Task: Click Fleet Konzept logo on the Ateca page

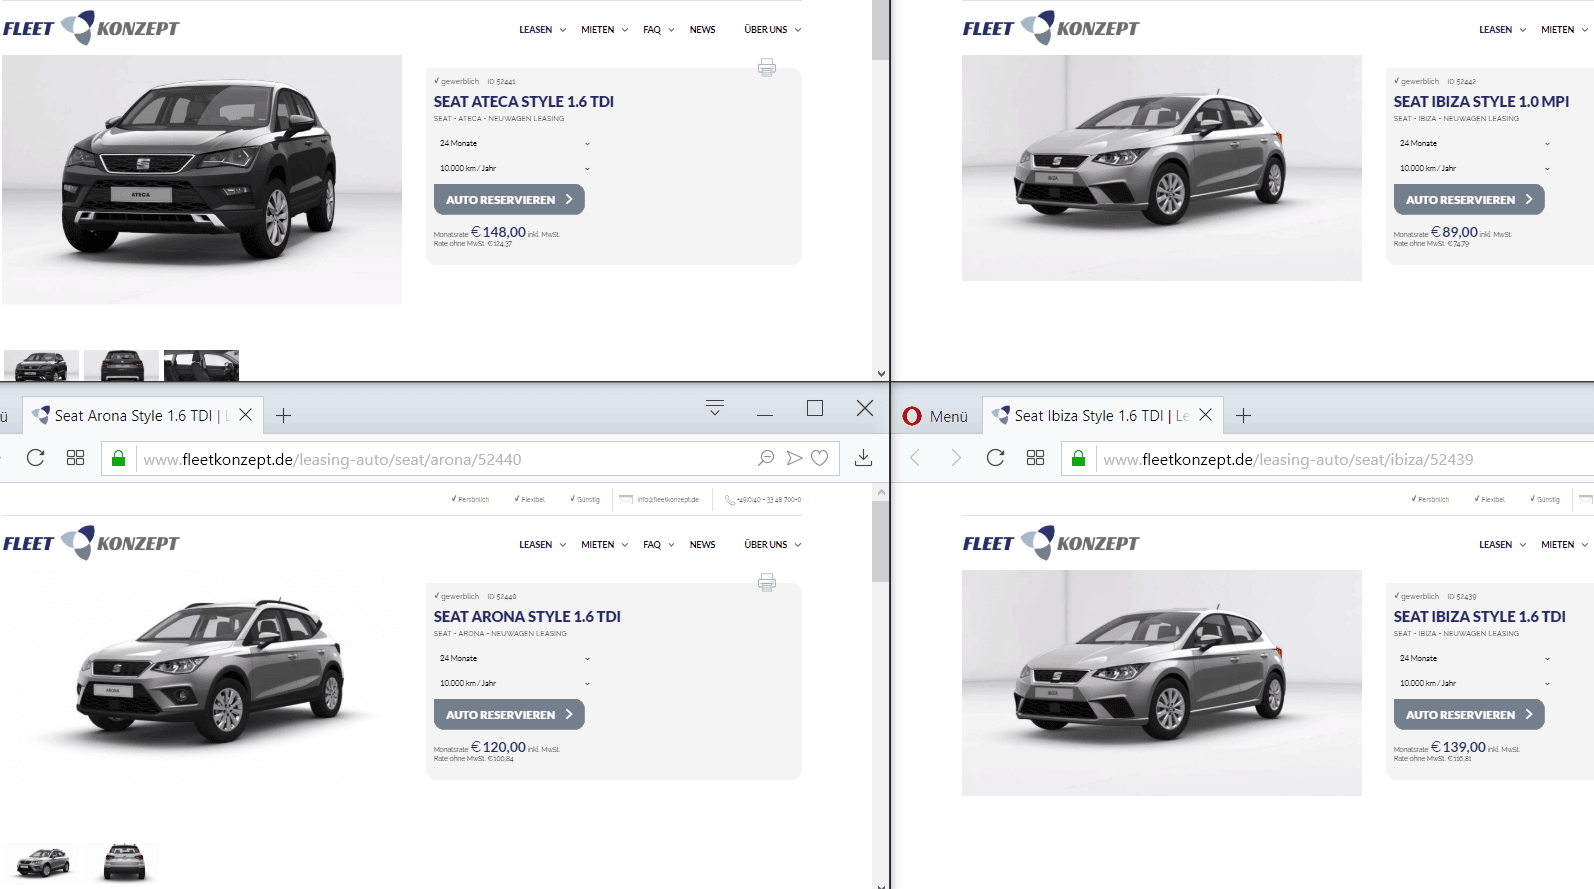Action: 91,28
